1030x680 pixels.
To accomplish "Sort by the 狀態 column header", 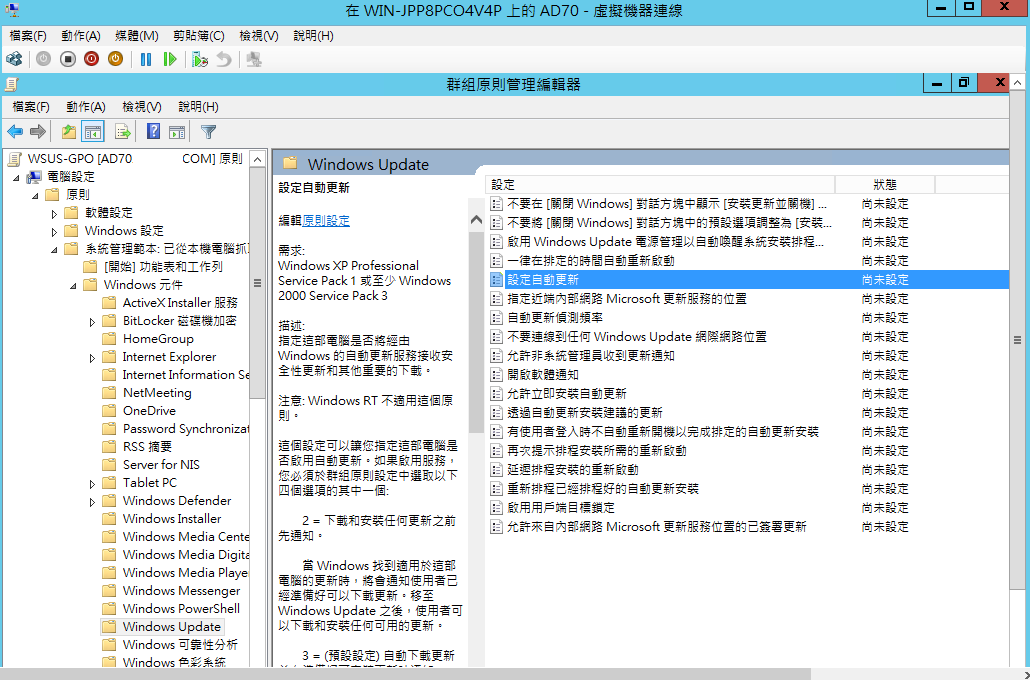I will (x=884, y=185).
